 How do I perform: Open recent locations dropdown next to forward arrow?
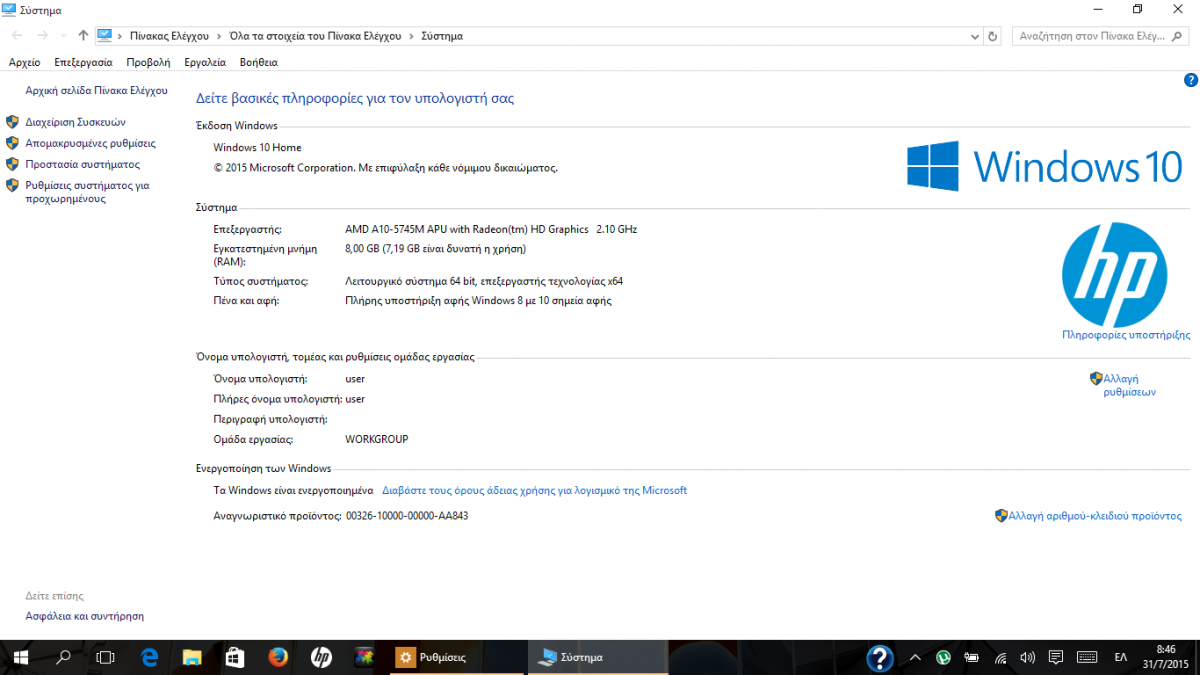[63, 36]
